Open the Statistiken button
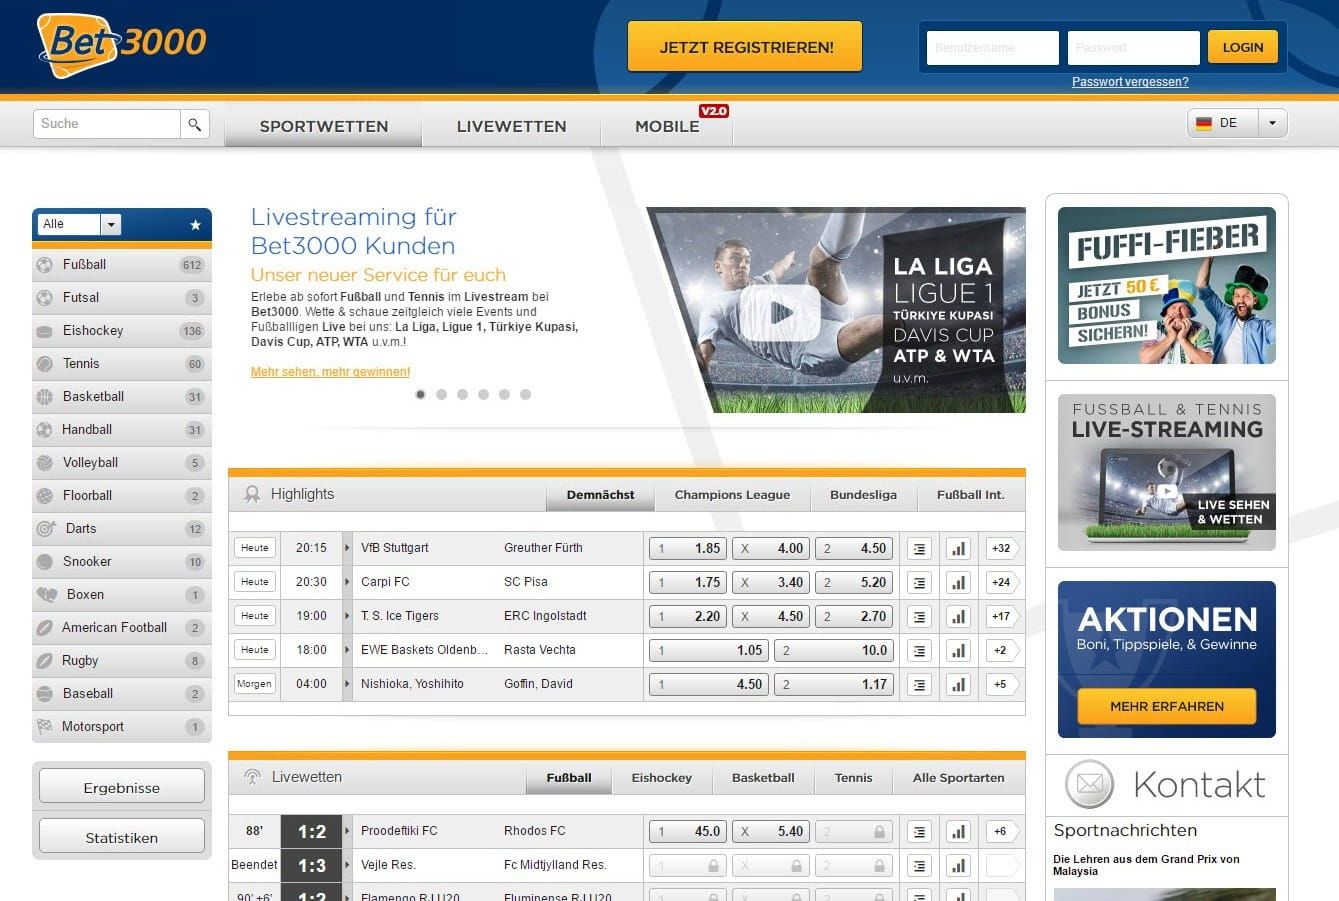 (x=122, y=838)
